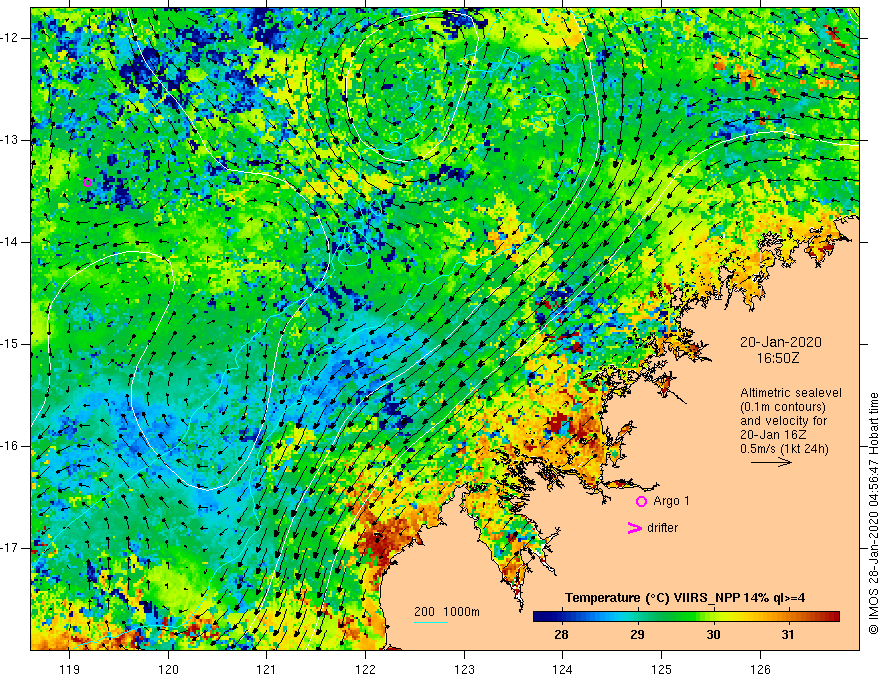This screenshot has width=880, height=680.
Task: Click the longitude label 120
Action: pyautogui.click(x=168, y=669)
